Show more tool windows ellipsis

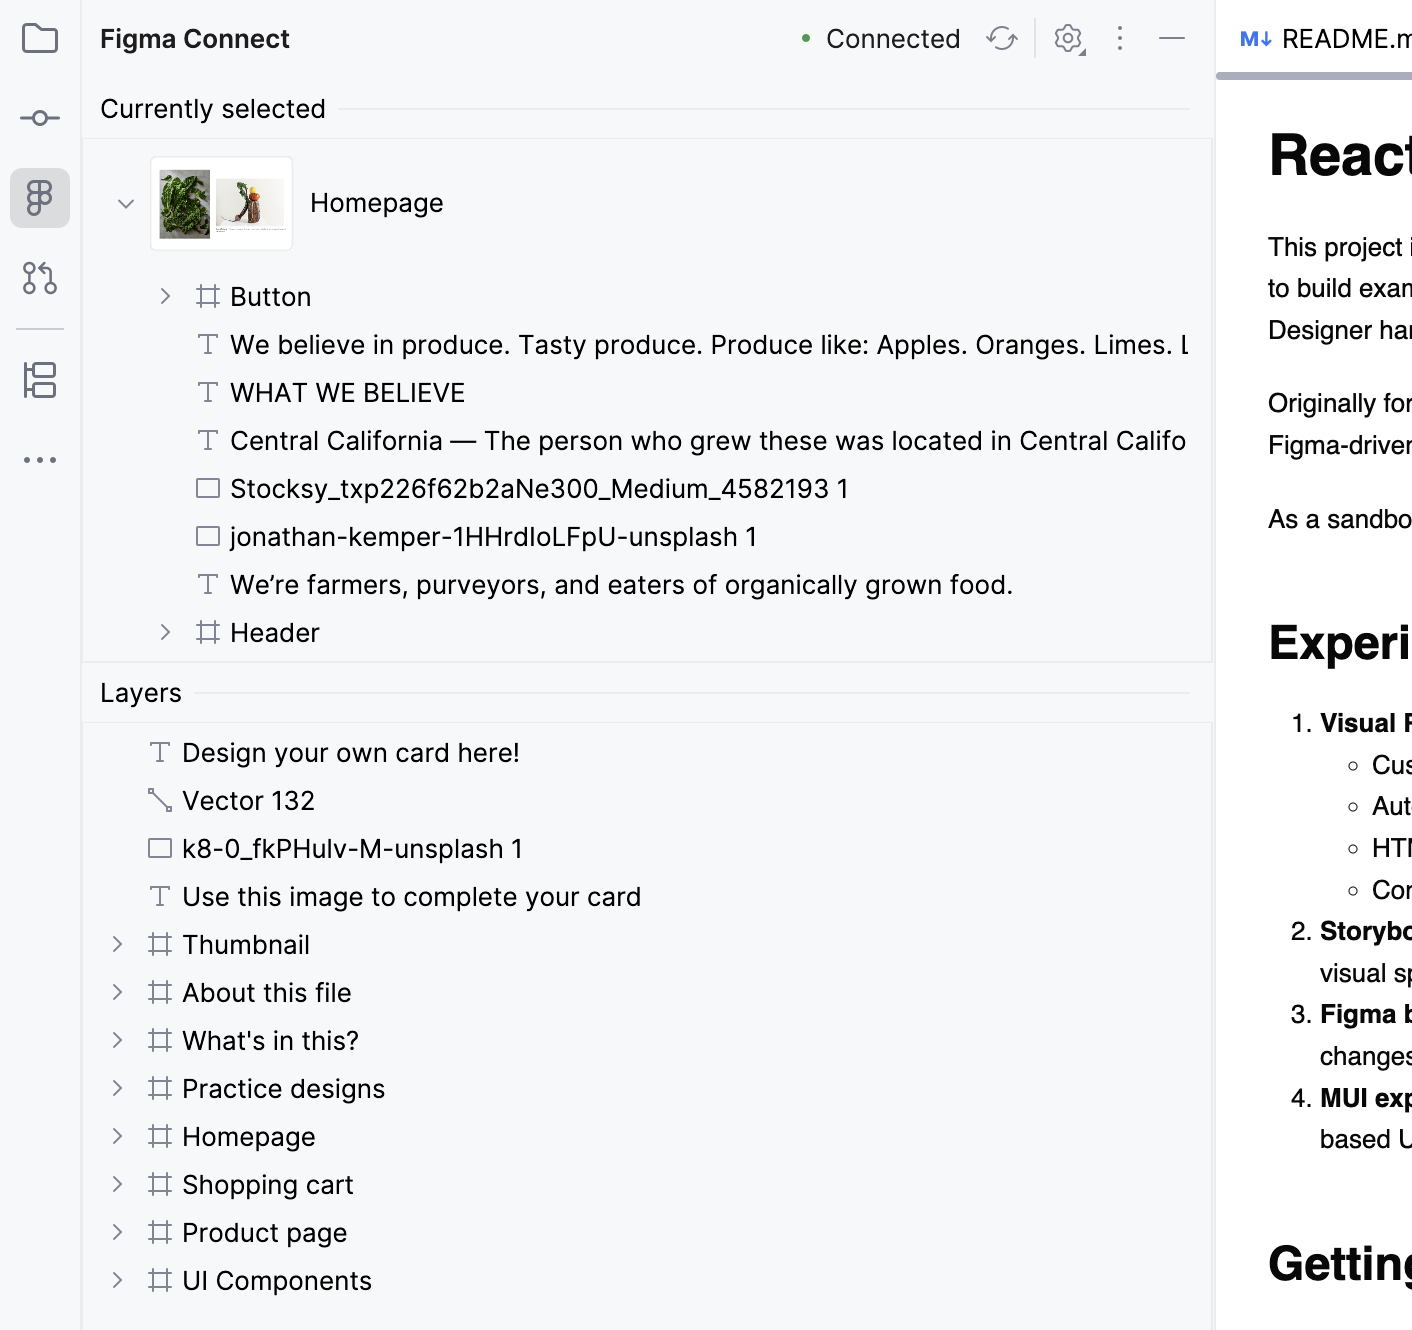click(x=40, y=460)
